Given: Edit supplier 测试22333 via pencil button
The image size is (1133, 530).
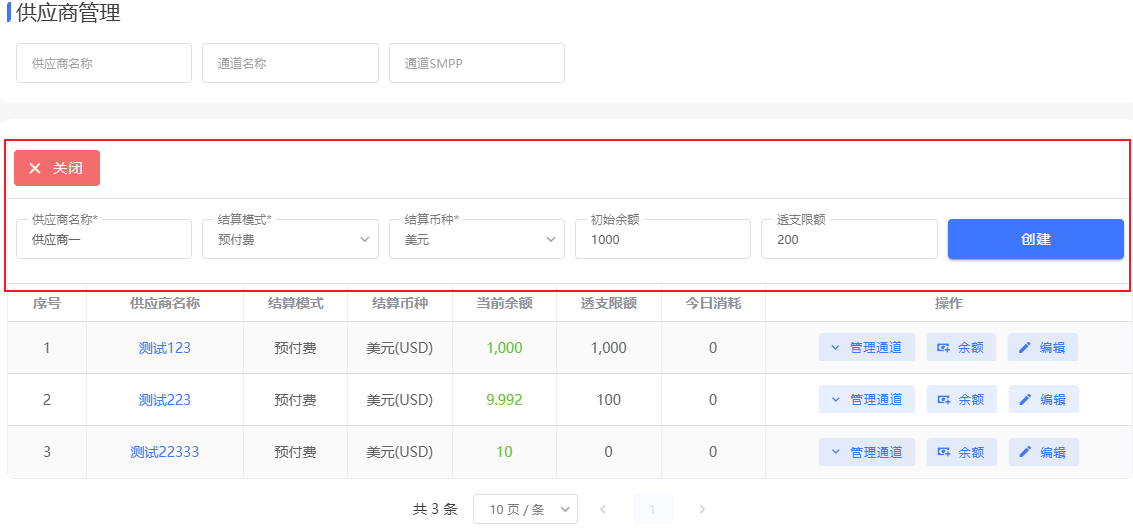Looking at the screenshot, I should [x=1042, y=452].
